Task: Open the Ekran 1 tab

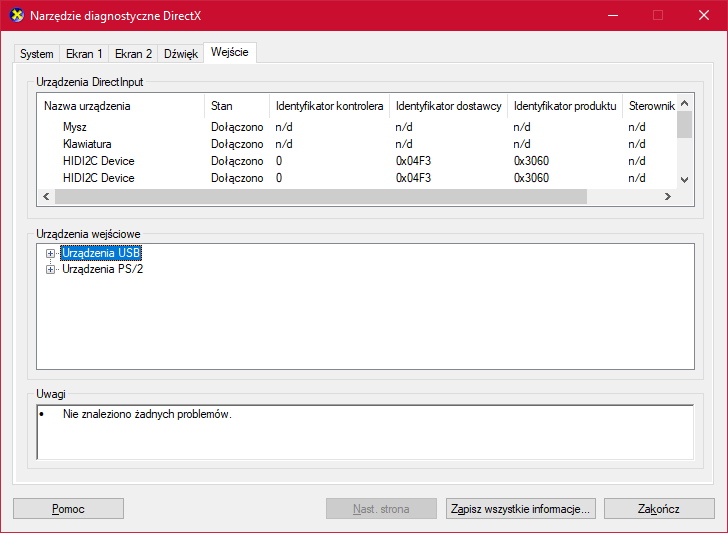Action: (x=84, y=54)
